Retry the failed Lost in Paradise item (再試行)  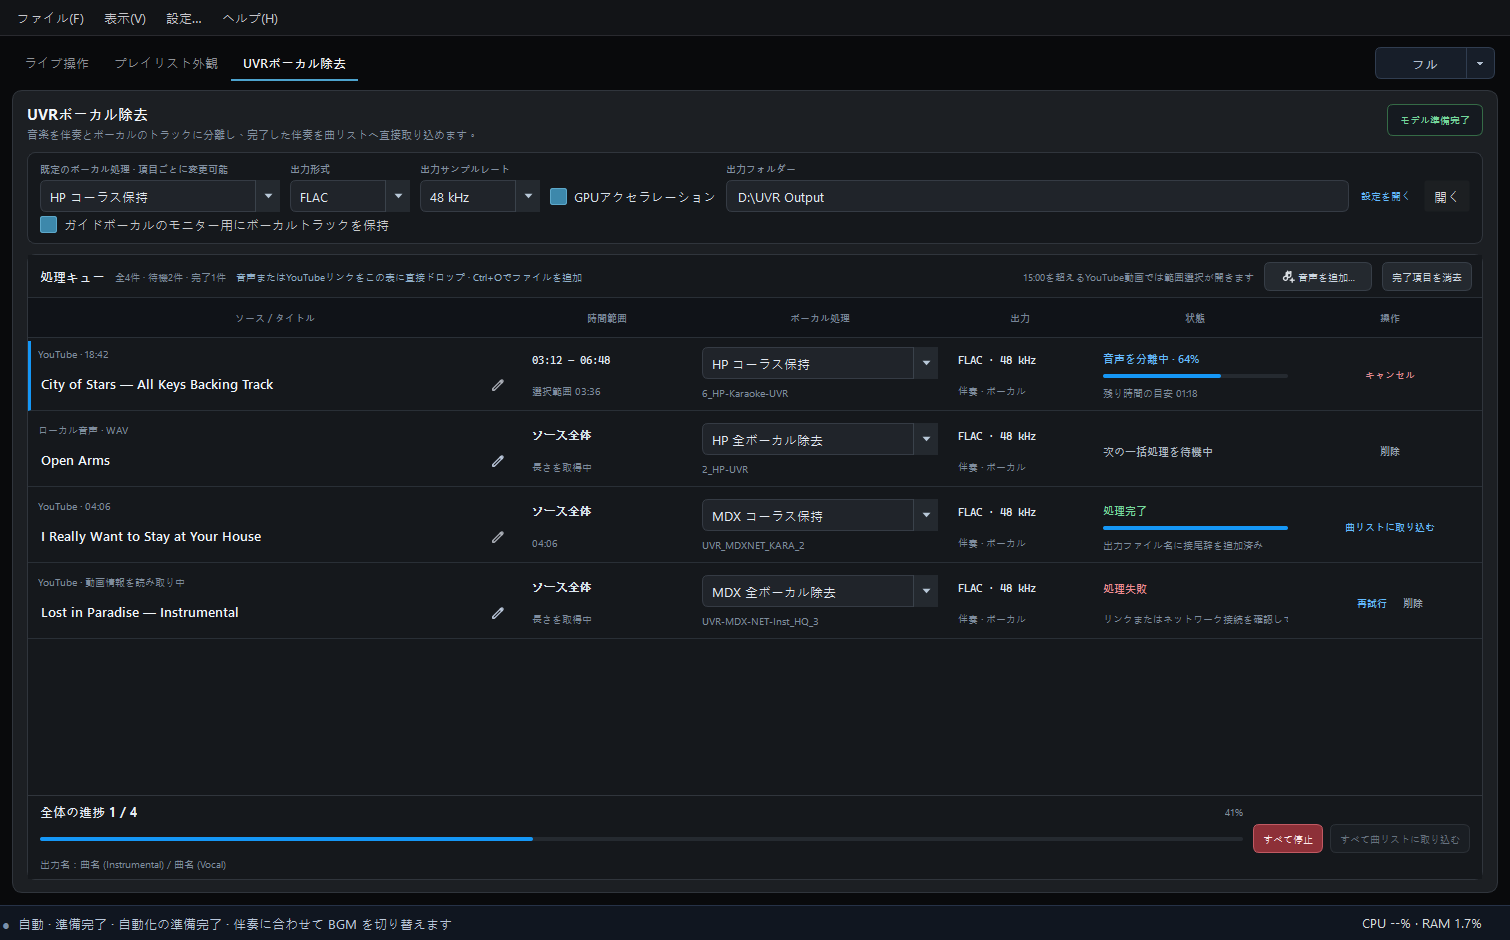pos(1371,603)
